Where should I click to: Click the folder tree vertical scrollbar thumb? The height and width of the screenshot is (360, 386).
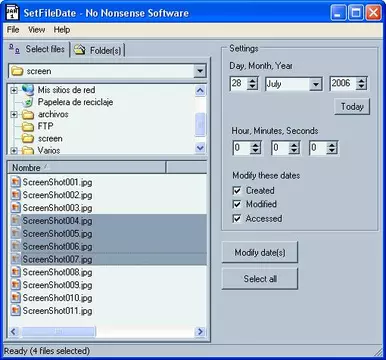tap(200, 125)
